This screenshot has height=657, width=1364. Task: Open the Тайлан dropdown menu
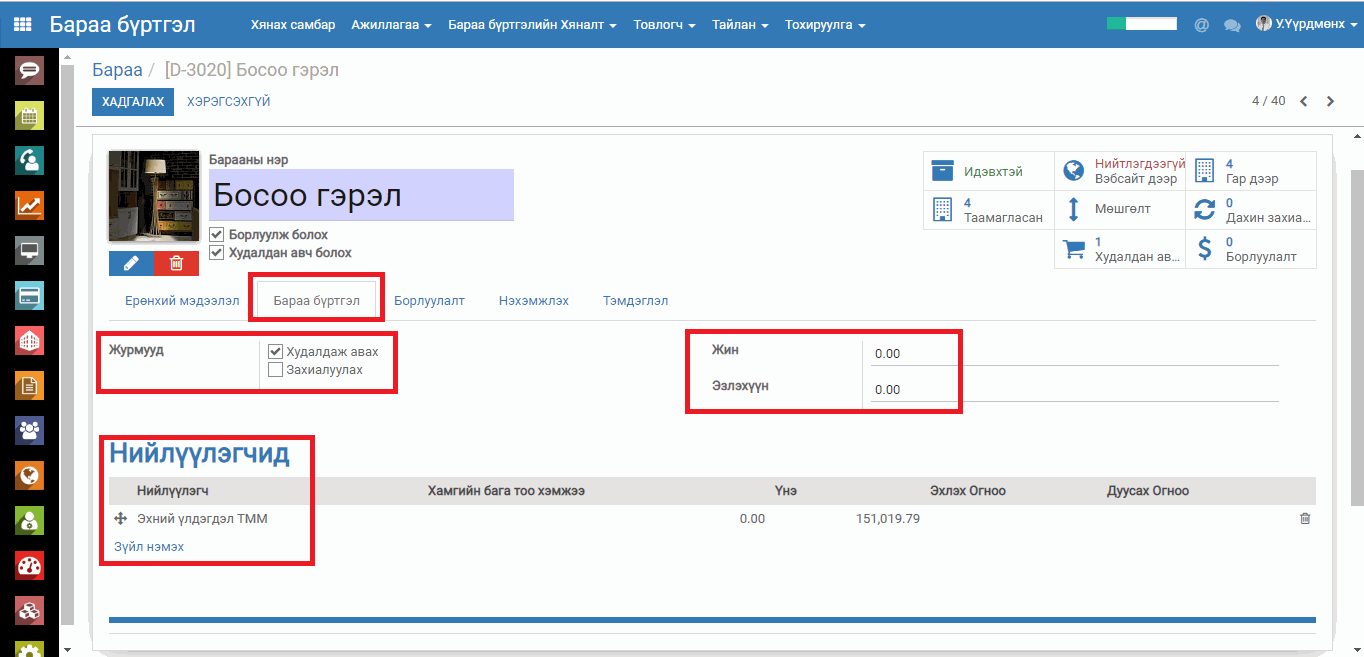coord(740,25)
